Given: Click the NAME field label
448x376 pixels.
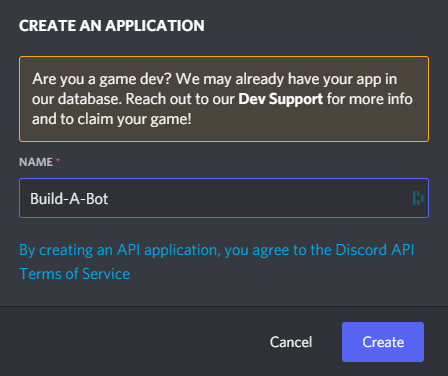Looking at the screenshot, I should (x=36, y=162).
